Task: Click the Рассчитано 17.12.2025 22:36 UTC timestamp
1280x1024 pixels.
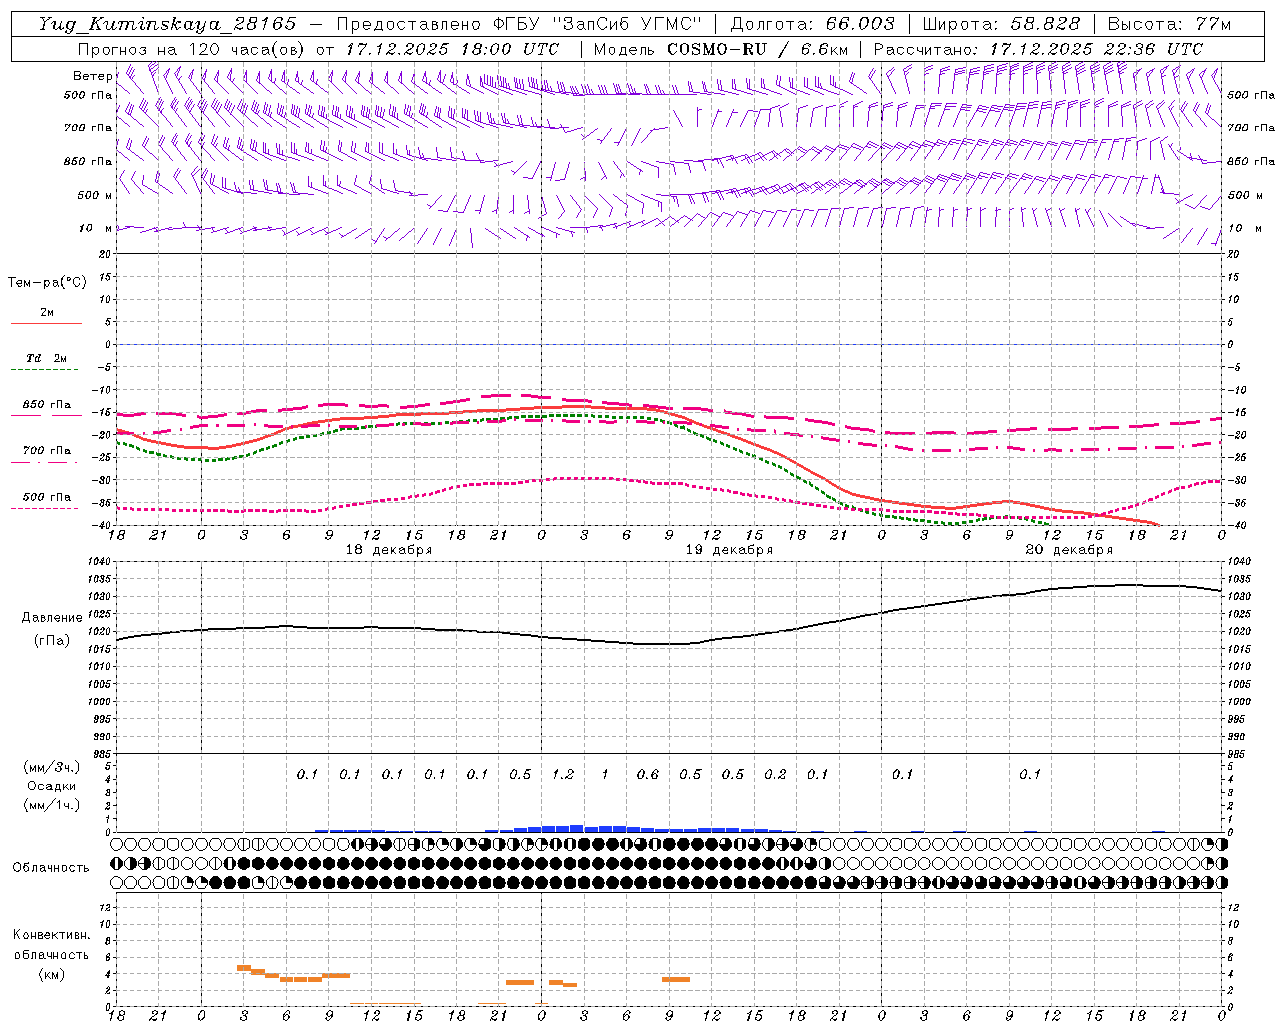Action: tap(1039, 49)
